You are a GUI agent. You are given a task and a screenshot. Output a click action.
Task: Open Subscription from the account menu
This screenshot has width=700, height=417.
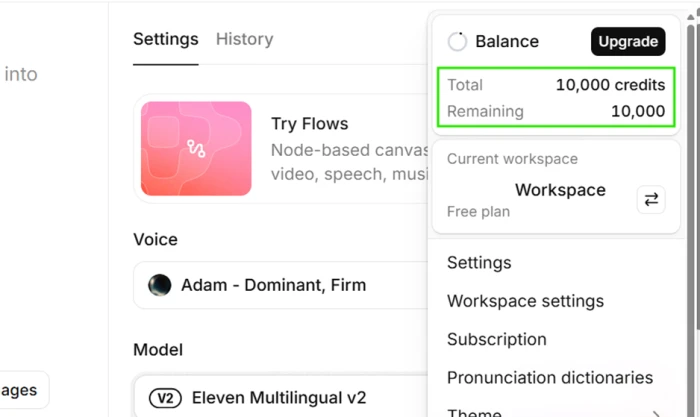pyautogui.click(x=497, y=339)
